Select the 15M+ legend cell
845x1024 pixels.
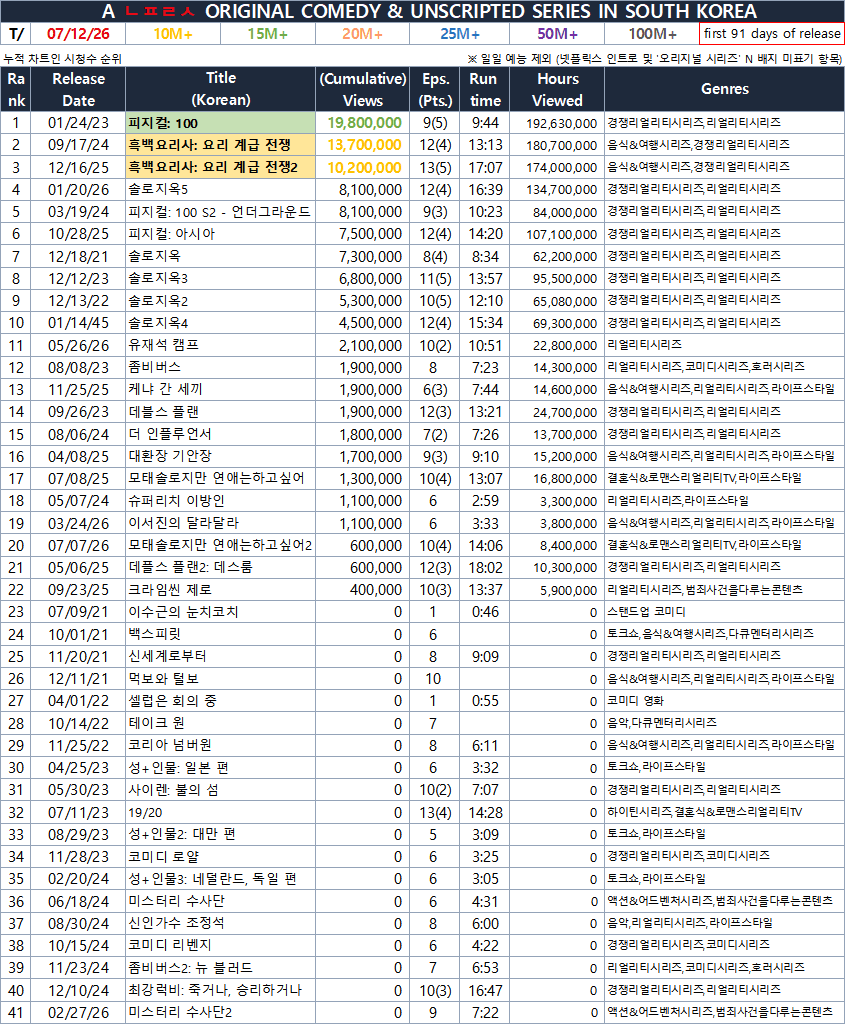click(268, 33)
